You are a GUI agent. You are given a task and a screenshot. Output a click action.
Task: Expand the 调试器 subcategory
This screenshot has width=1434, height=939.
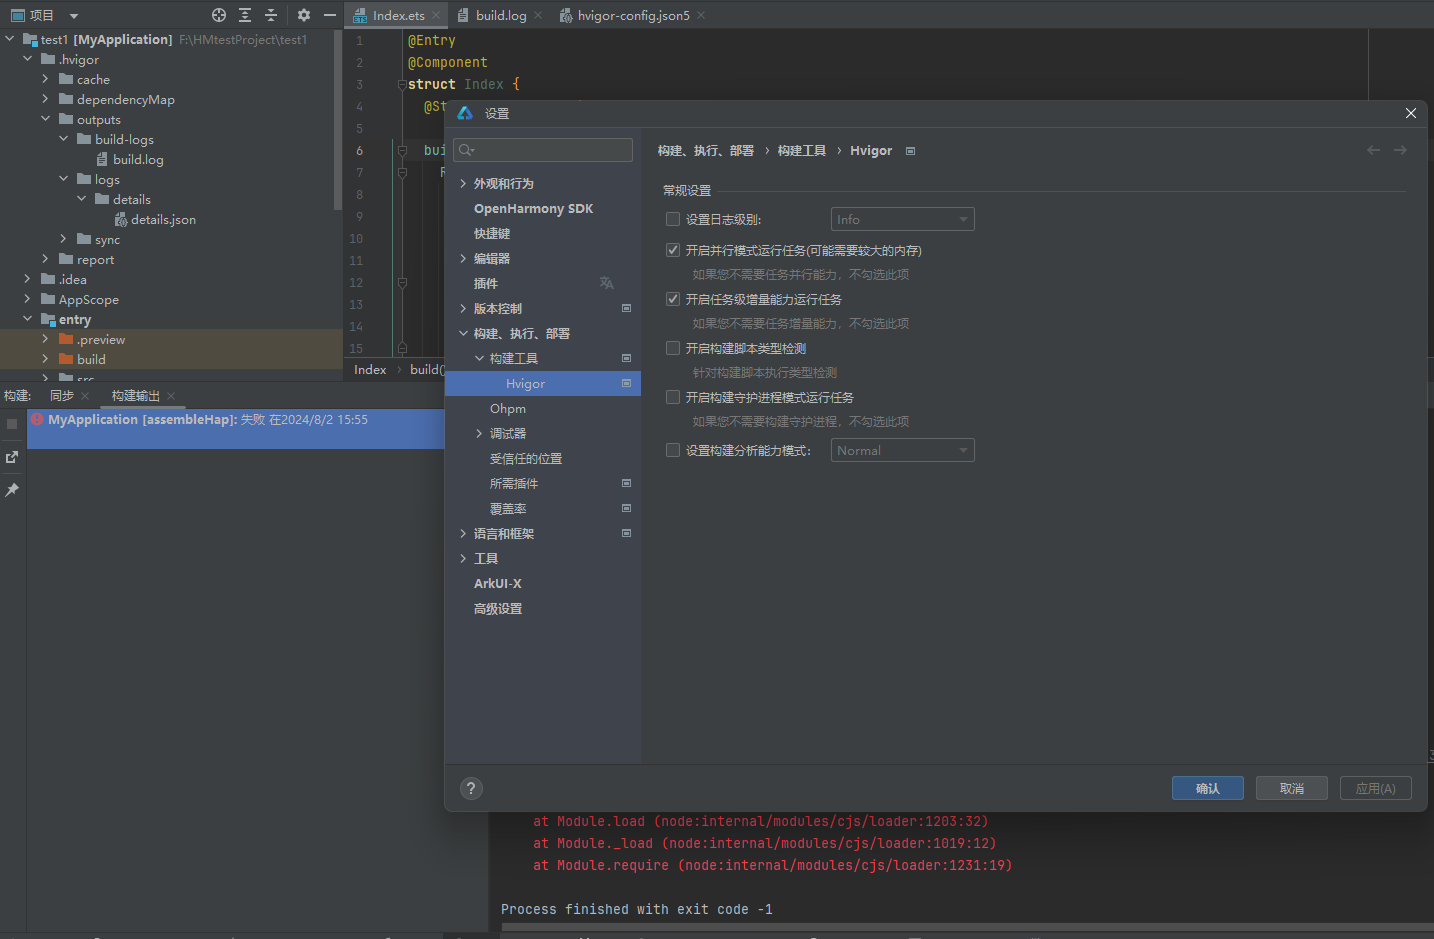pos(479,433)
